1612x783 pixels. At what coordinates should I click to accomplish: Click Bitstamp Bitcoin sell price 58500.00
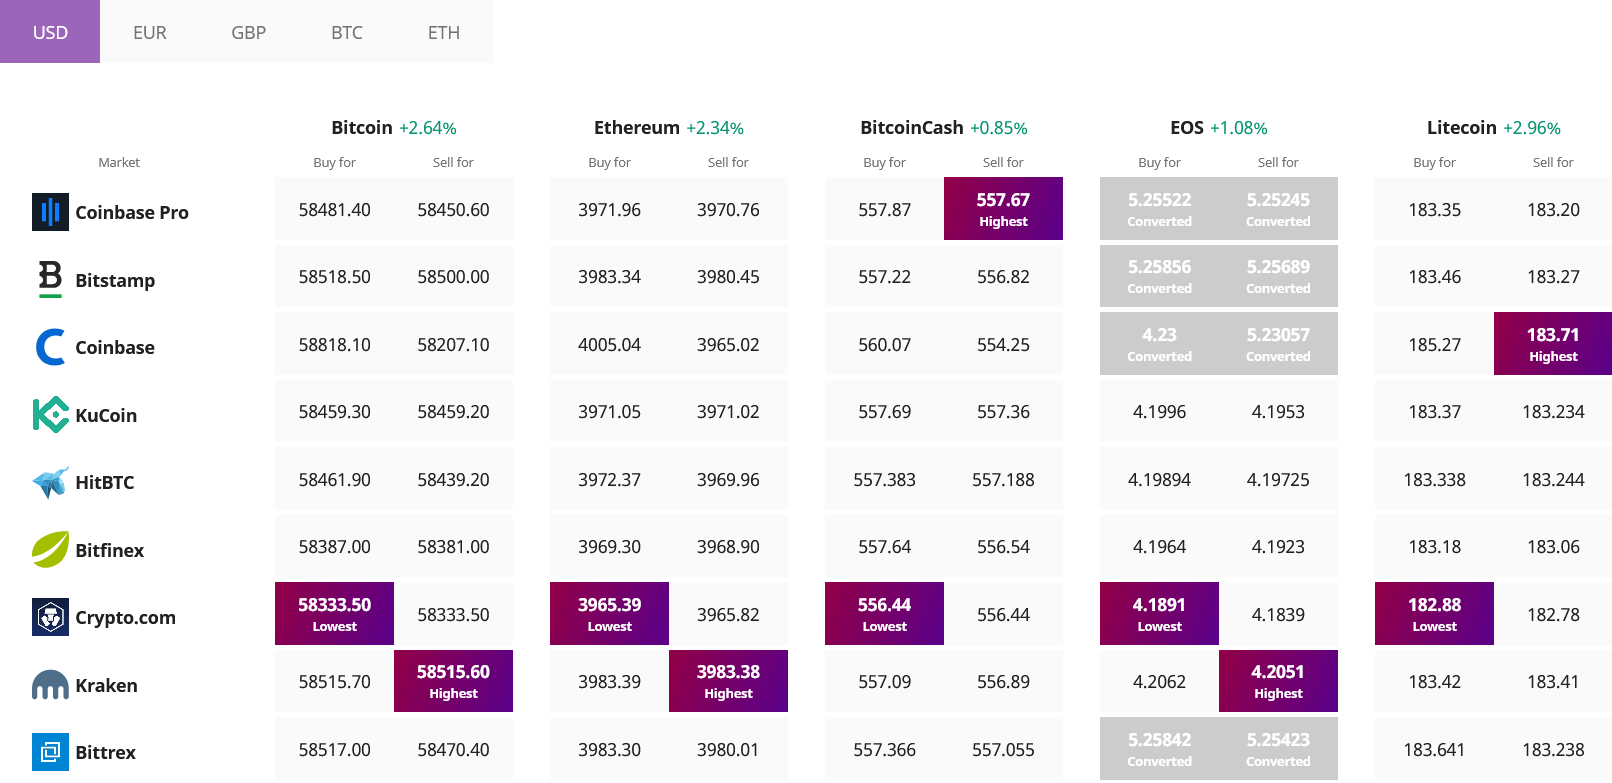453,276
